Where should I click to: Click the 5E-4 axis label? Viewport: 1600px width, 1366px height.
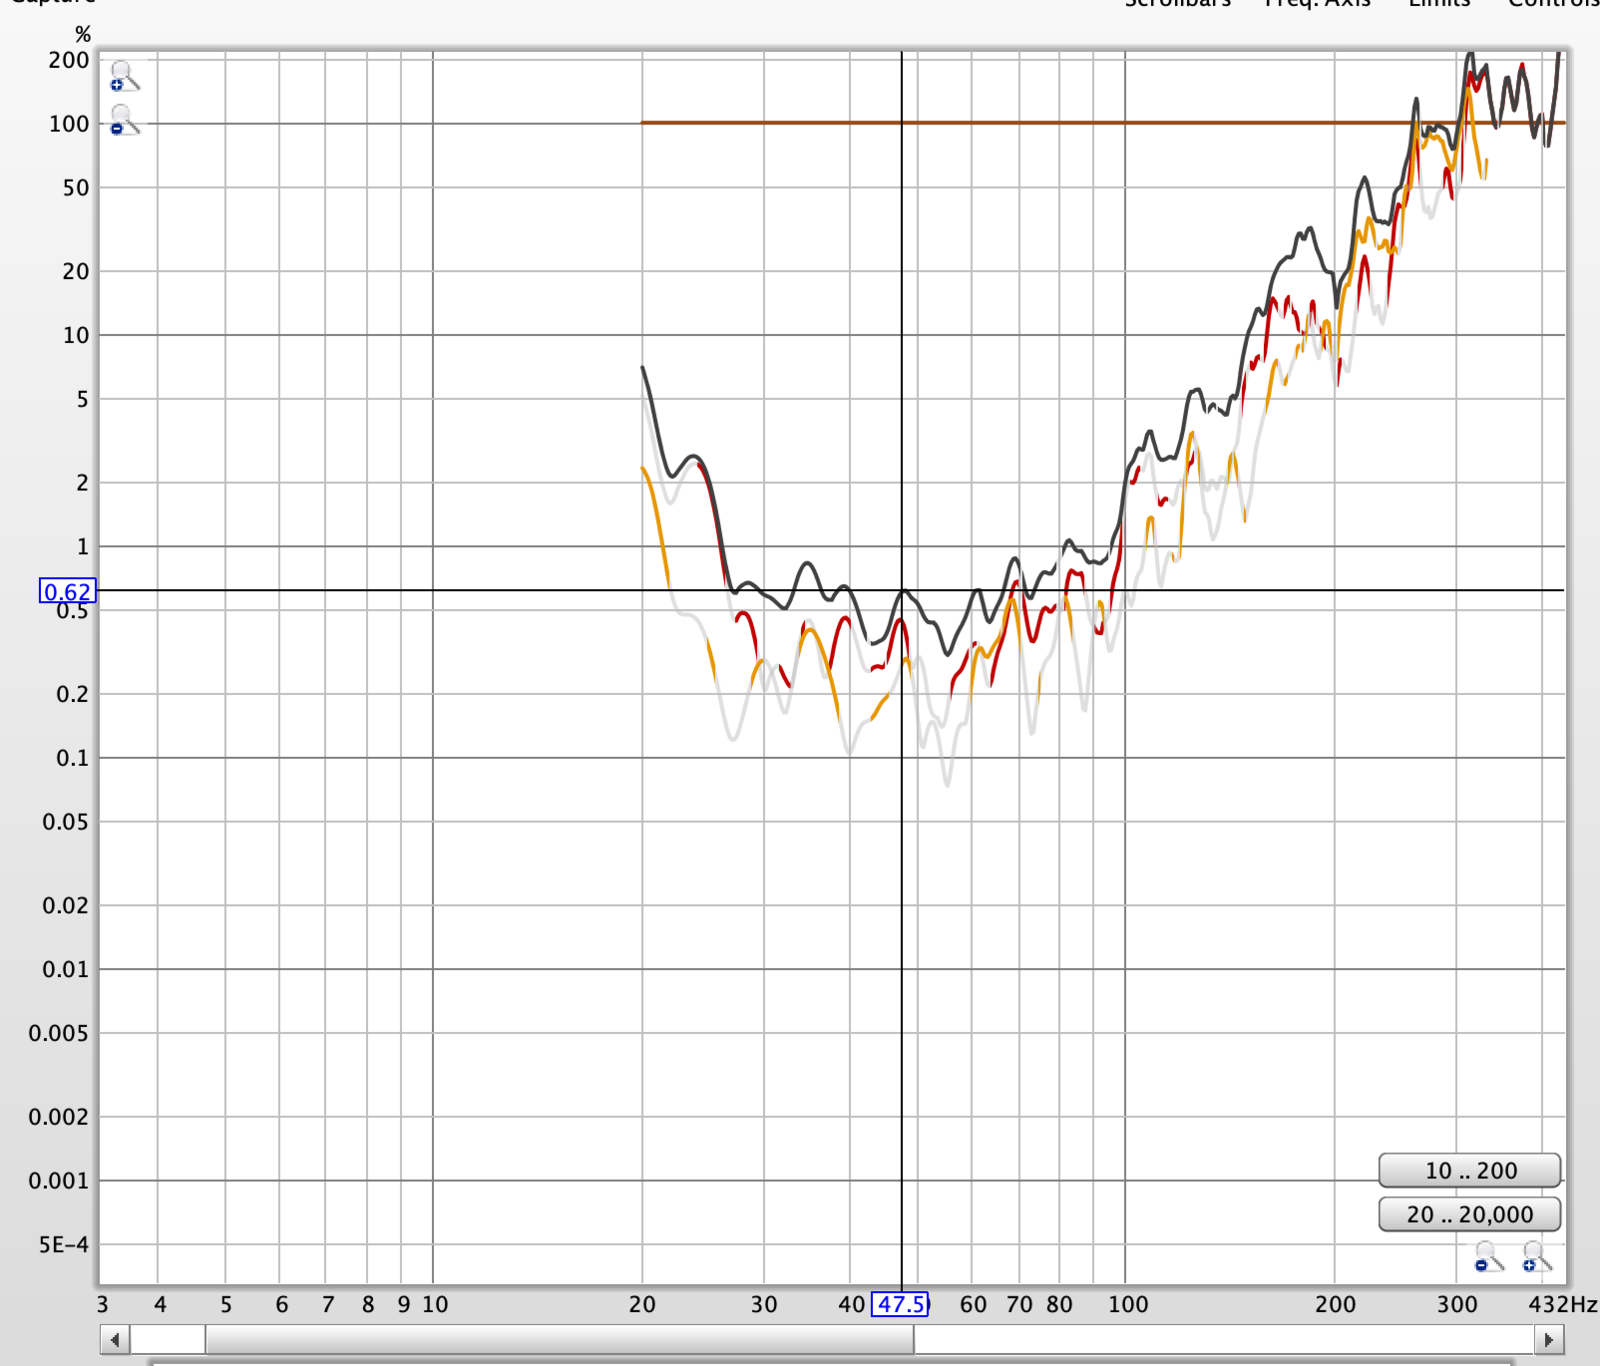pyautogui.click(x=64, y=1245)
